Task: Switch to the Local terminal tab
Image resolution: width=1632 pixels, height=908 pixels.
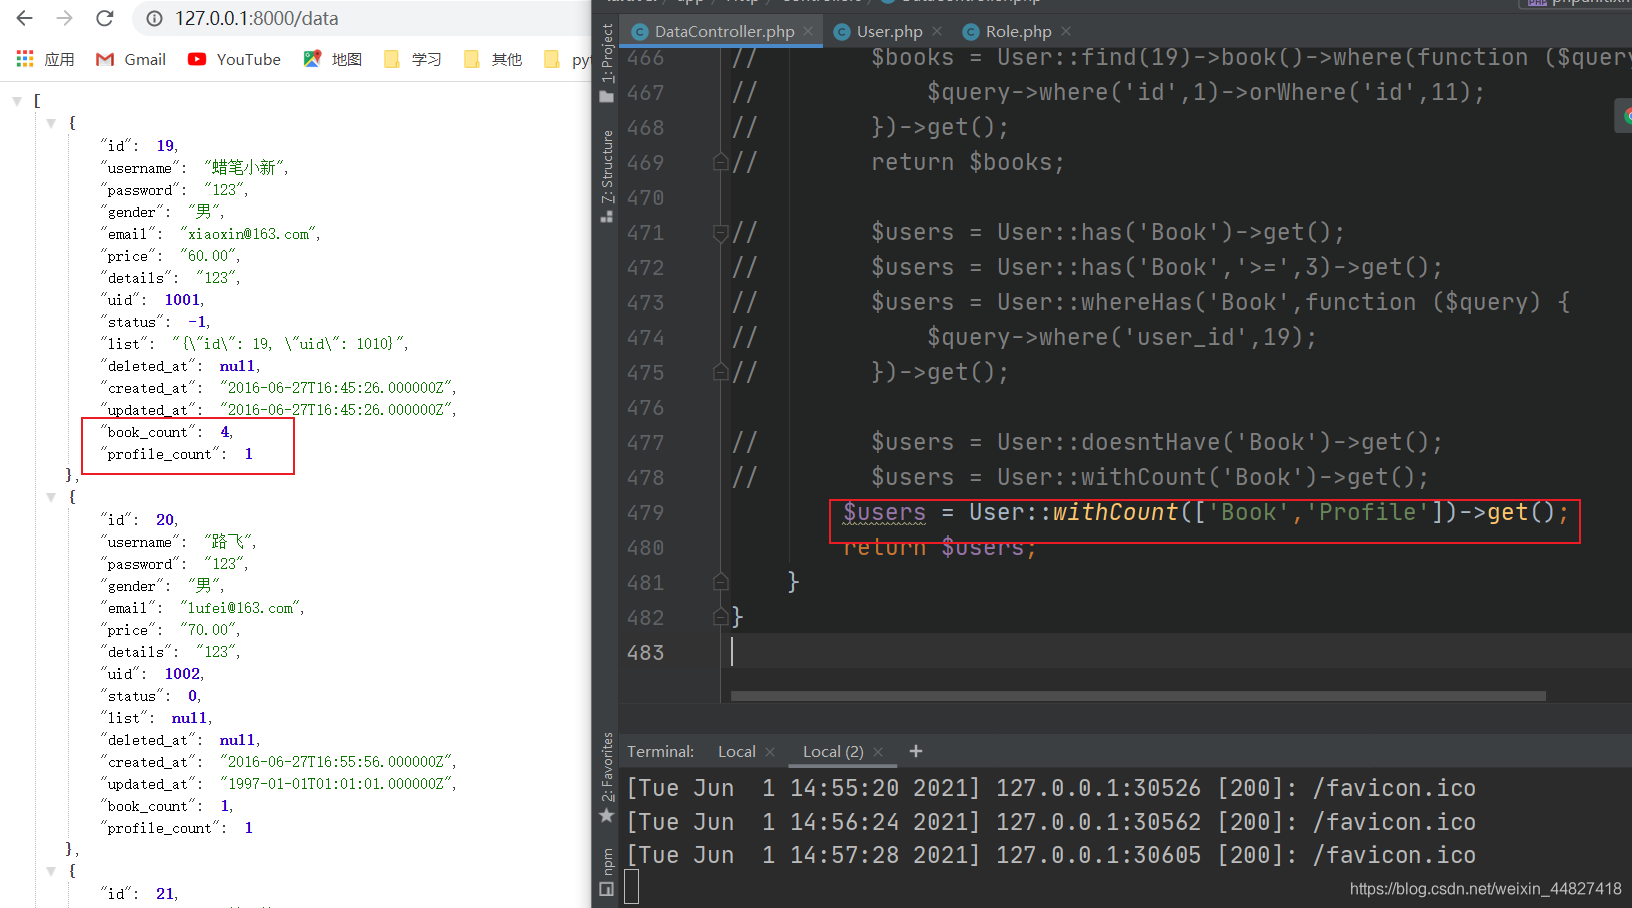Action: pos(737,752)
